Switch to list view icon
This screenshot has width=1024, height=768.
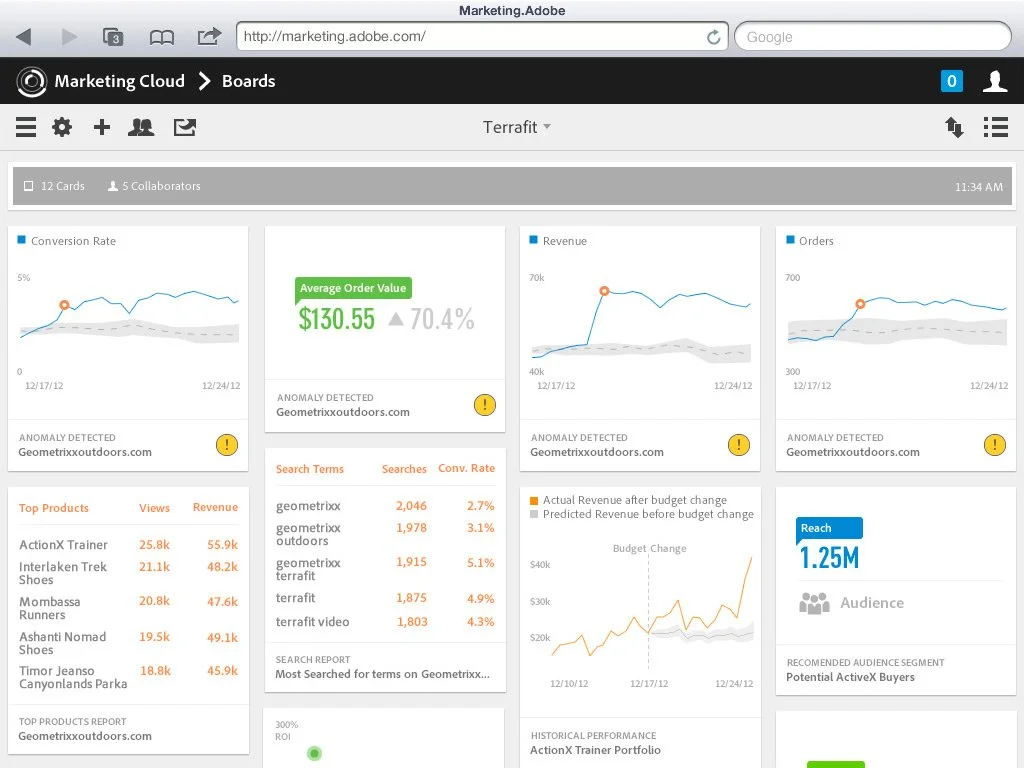click(995, 127)
